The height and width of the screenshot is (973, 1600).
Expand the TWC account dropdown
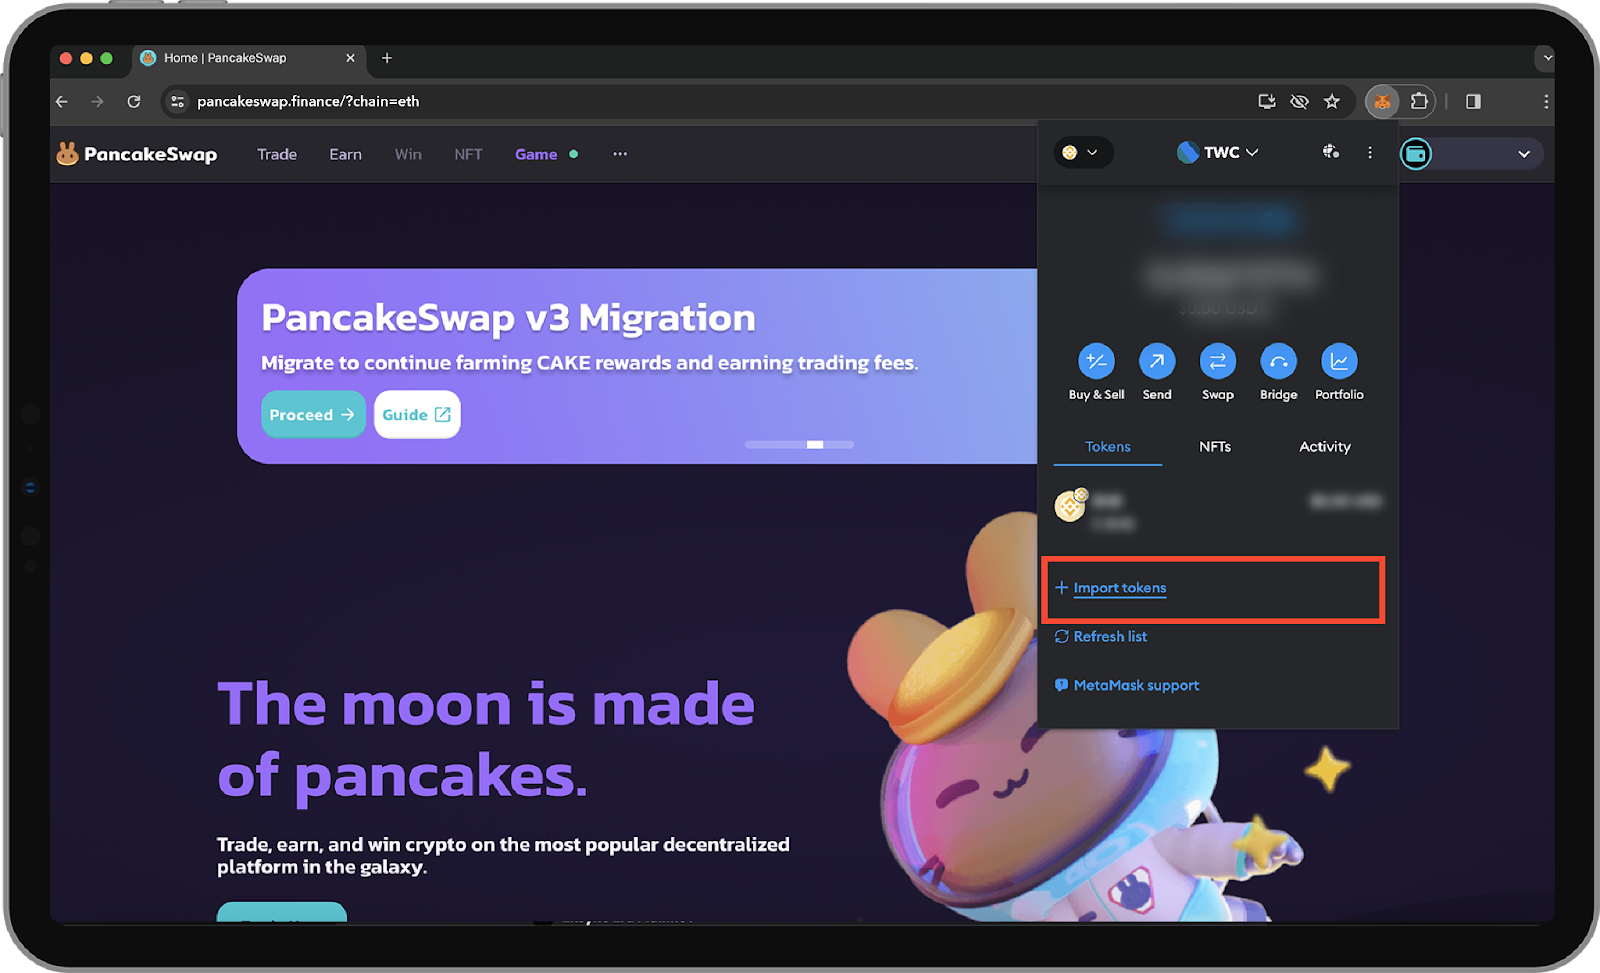click(1218, 152)
